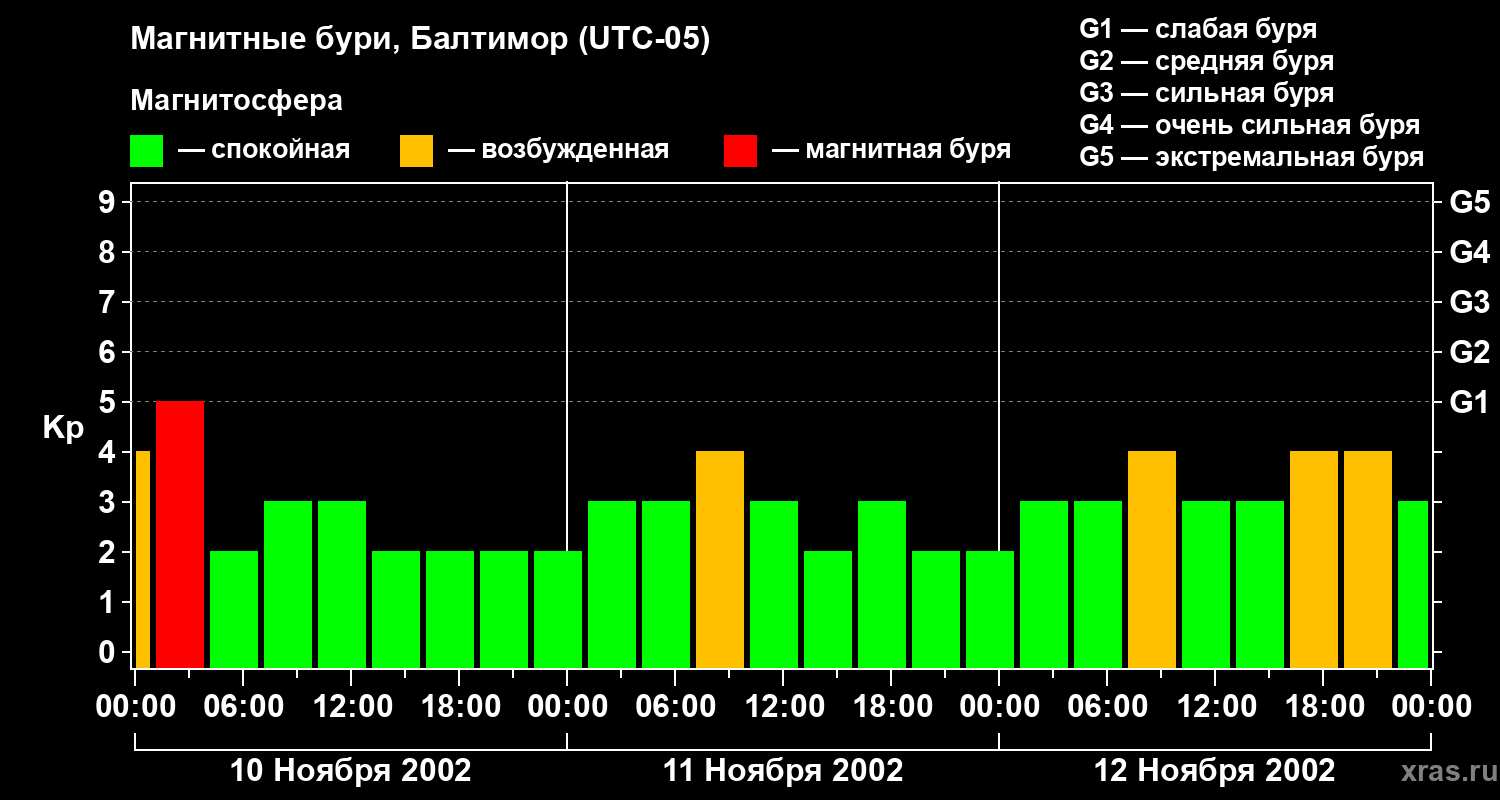Click the '11 Ноября 2002' date label

tap(783, 771)
